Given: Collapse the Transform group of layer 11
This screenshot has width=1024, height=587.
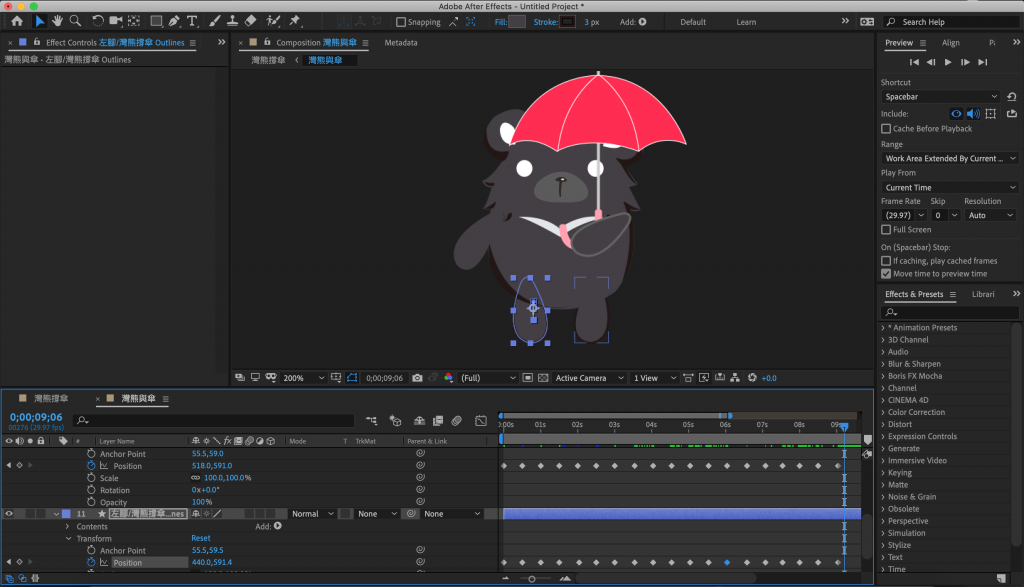Looking at the screenshot, I should (x=68, y=539).
